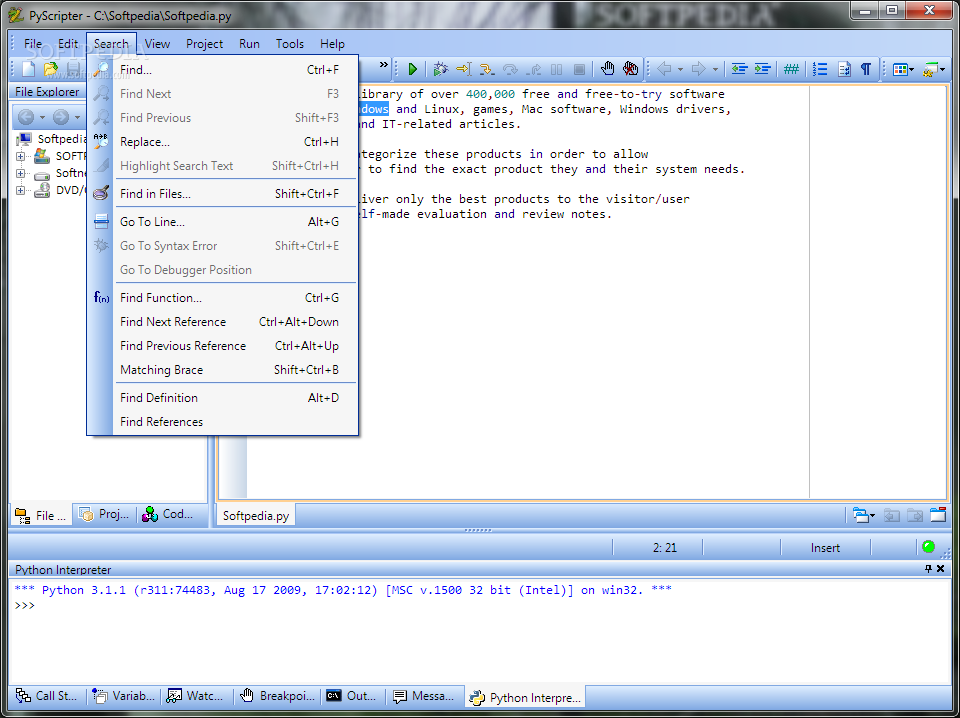This screenshot has width=960, height=718.
Task: Open the Edit menu
Action: click(x=68, y=44)
